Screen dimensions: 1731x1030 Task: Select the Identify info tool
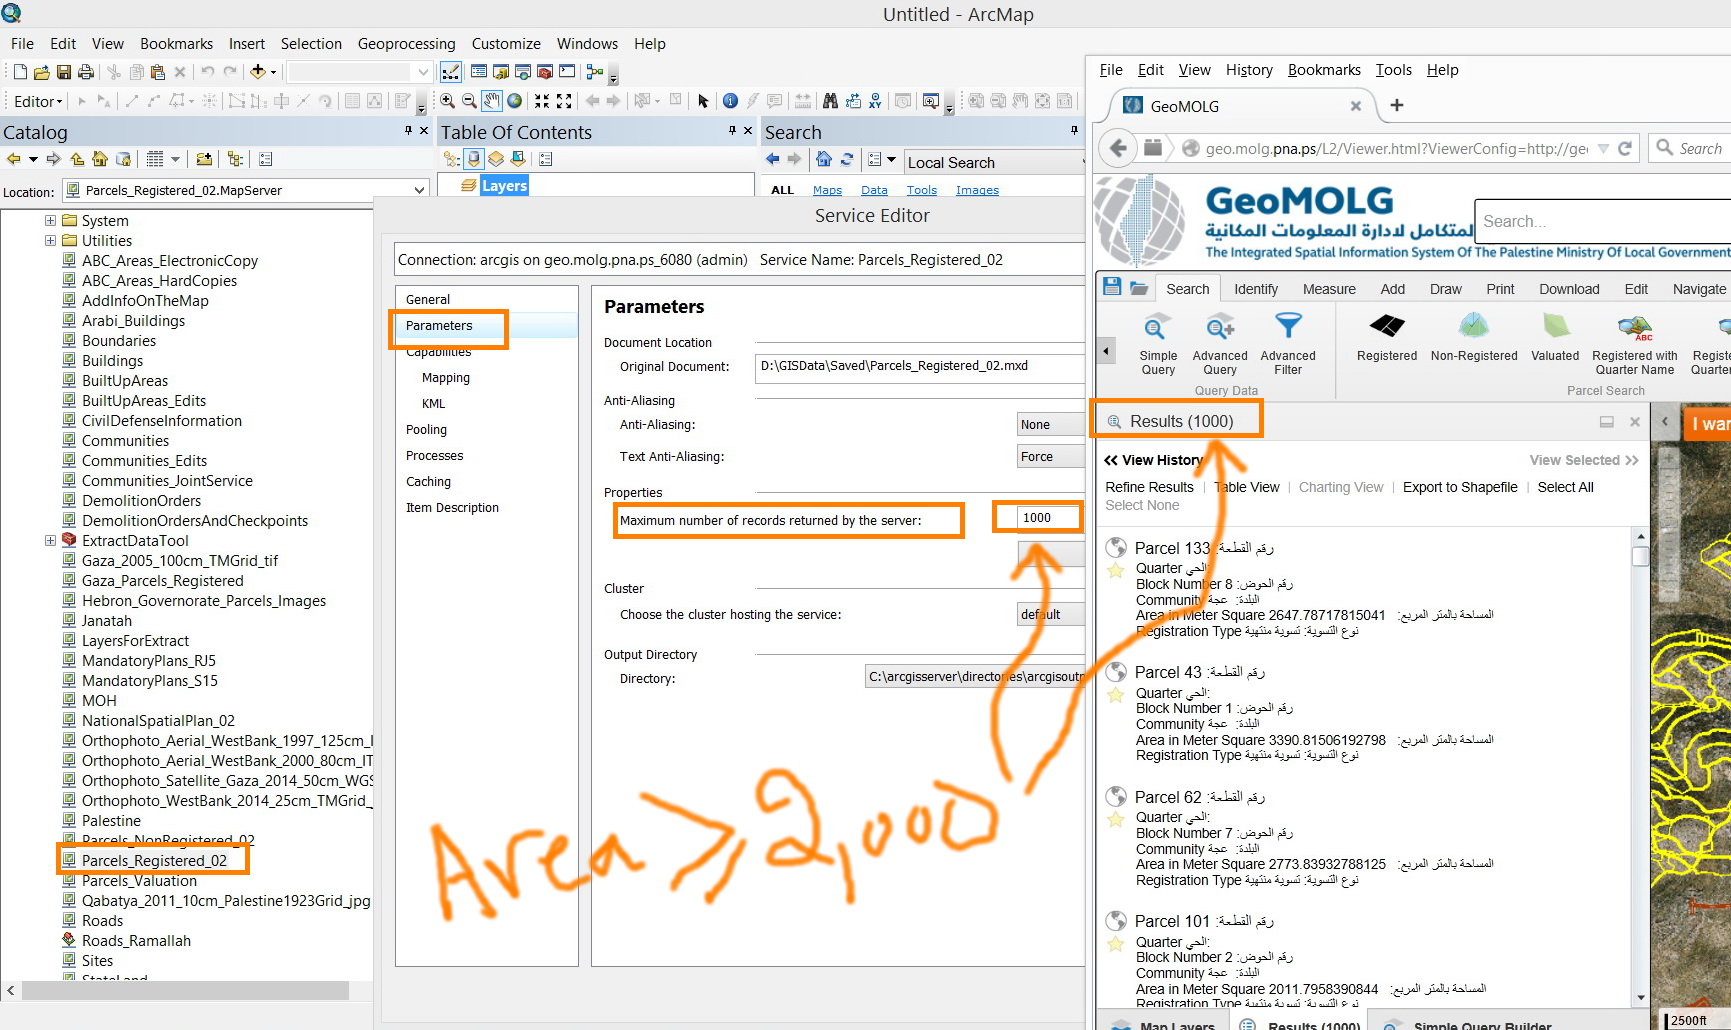click(x=730, y=101)
